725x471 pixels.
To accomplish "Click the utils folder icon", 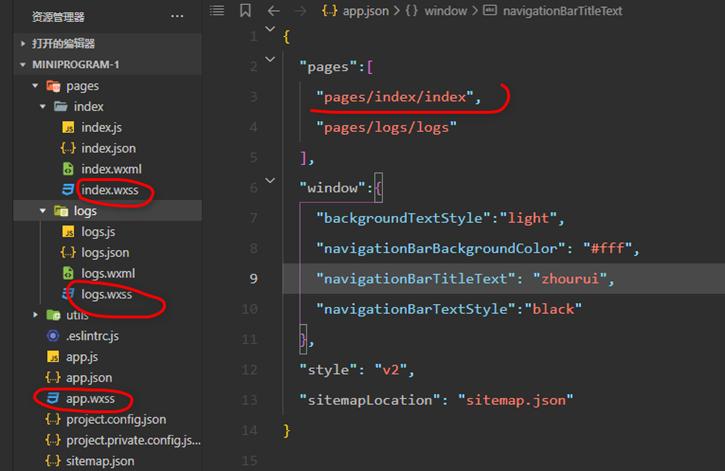I will tap(53, 315).
